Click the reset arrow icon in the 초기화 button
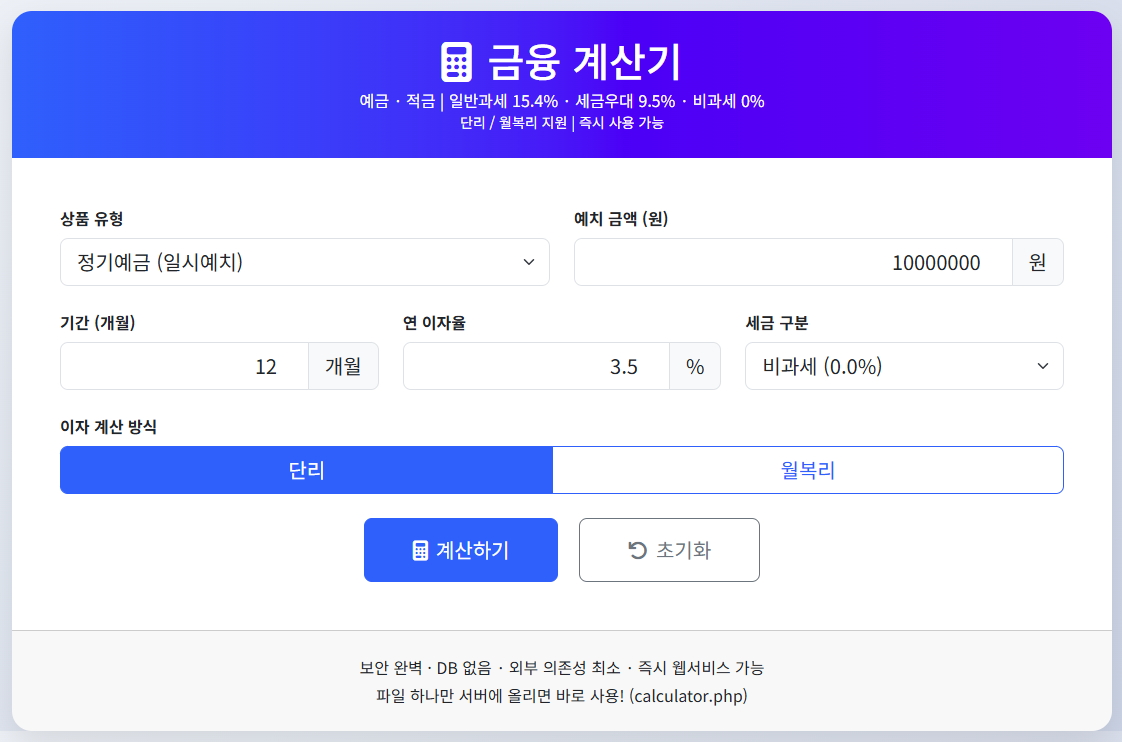 (x=637, y=550)
